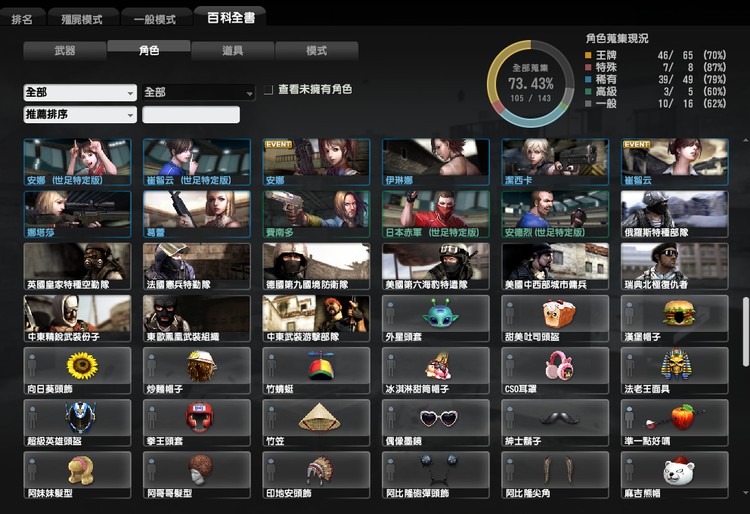Select the hamburger hat 漢堡帽子
Viewport: 750px width, 514px height.
click(x=674, y=318)
